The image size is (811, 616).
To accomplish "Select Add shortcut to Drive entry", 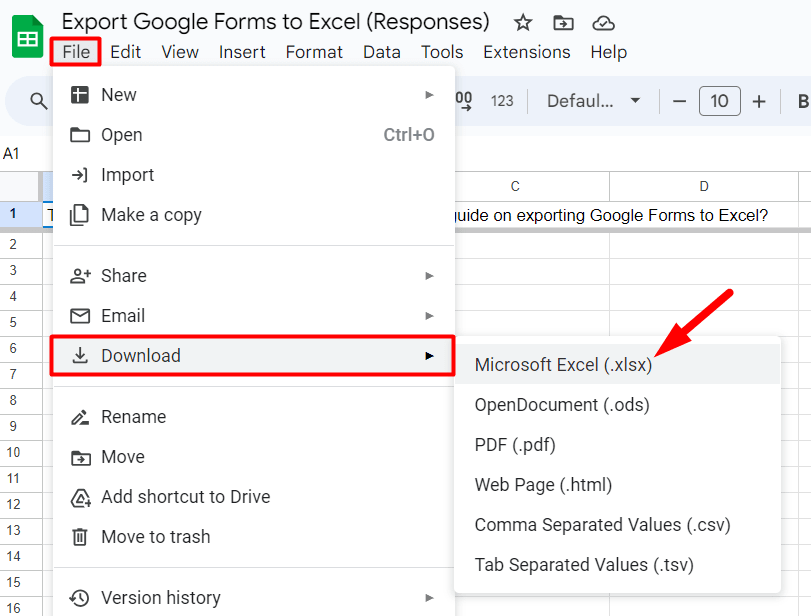I will pyautogui.click(x=253, y=497).
